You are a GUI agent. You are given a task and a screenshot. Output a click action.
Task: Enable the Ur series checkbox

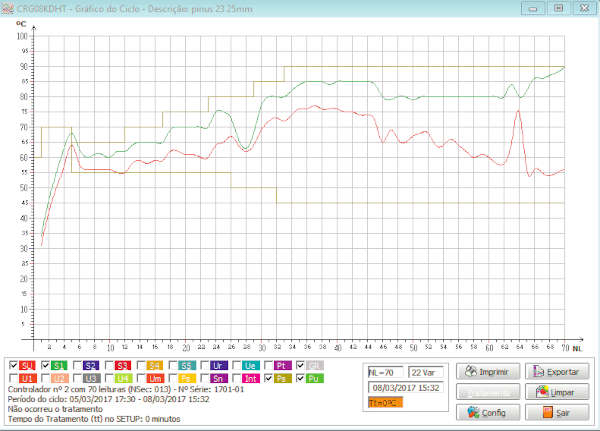click(x=205, y=366)
